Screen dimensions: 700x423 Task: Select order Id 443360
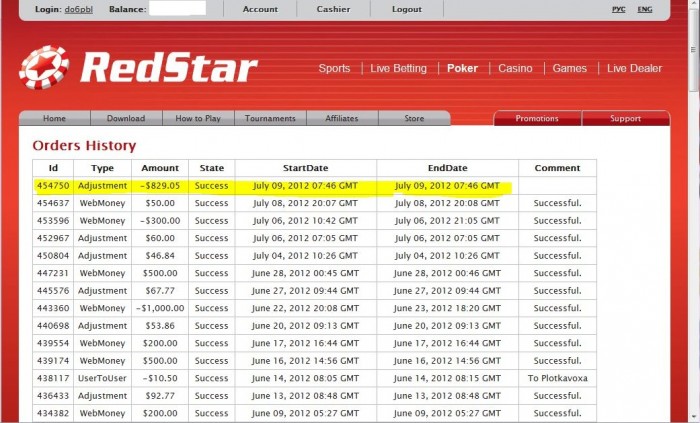53,308
